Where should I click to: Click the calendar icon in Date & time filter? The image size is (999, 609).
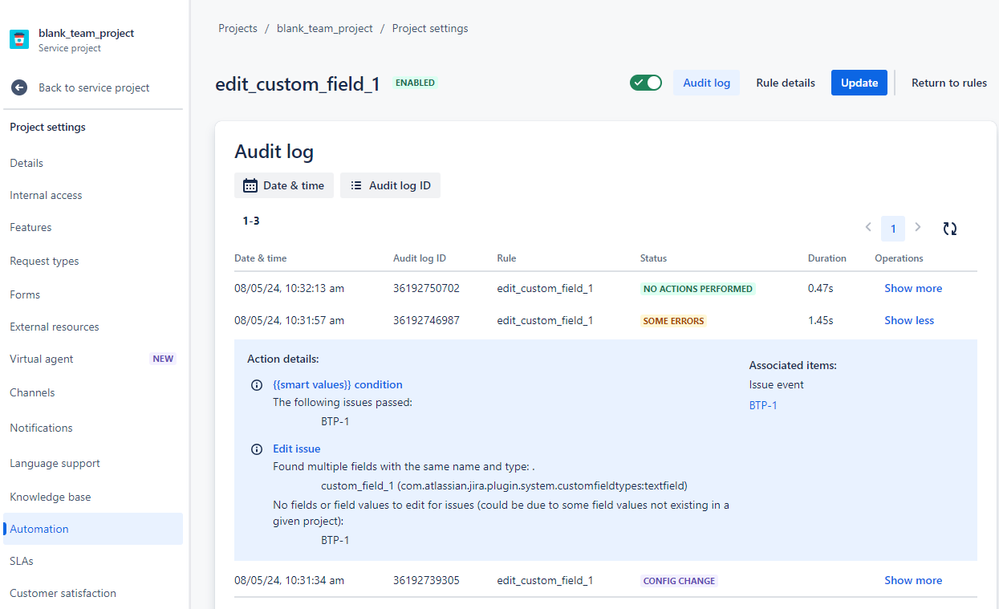coord(251,186)
